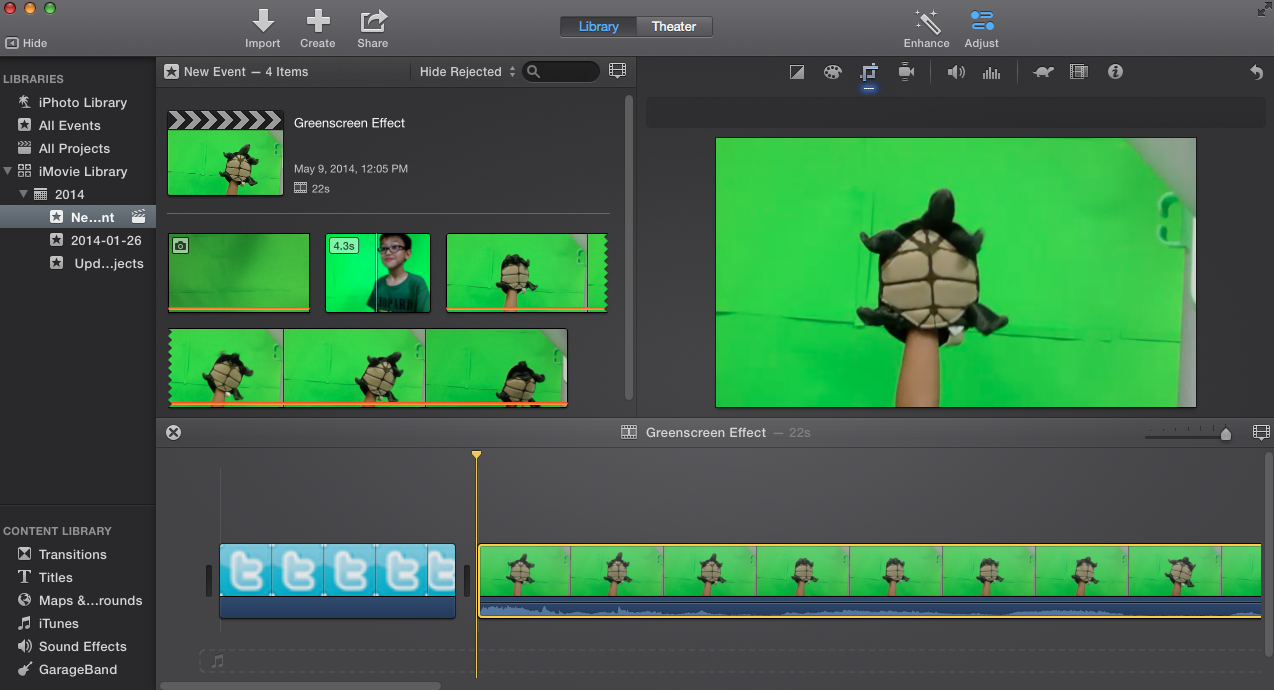
Task: Open the Color Balance adjustment
Action: coord(797,72)
